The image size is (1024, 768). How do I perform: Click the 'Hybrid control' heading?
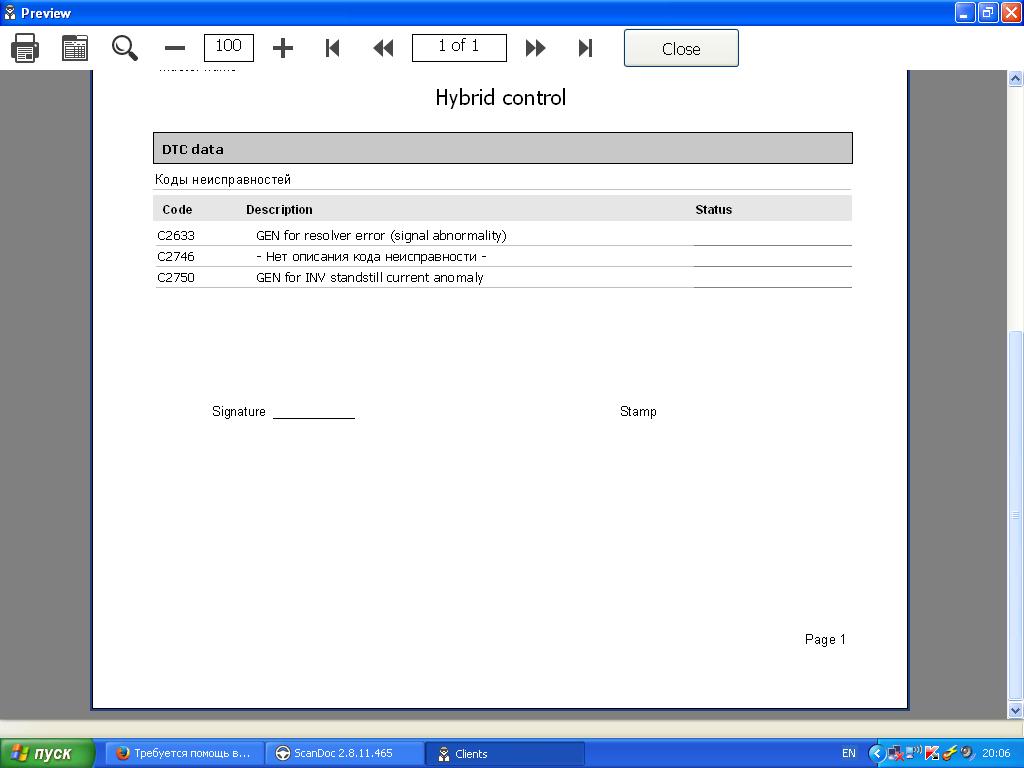pyautogui.click(x=501, y=98)
